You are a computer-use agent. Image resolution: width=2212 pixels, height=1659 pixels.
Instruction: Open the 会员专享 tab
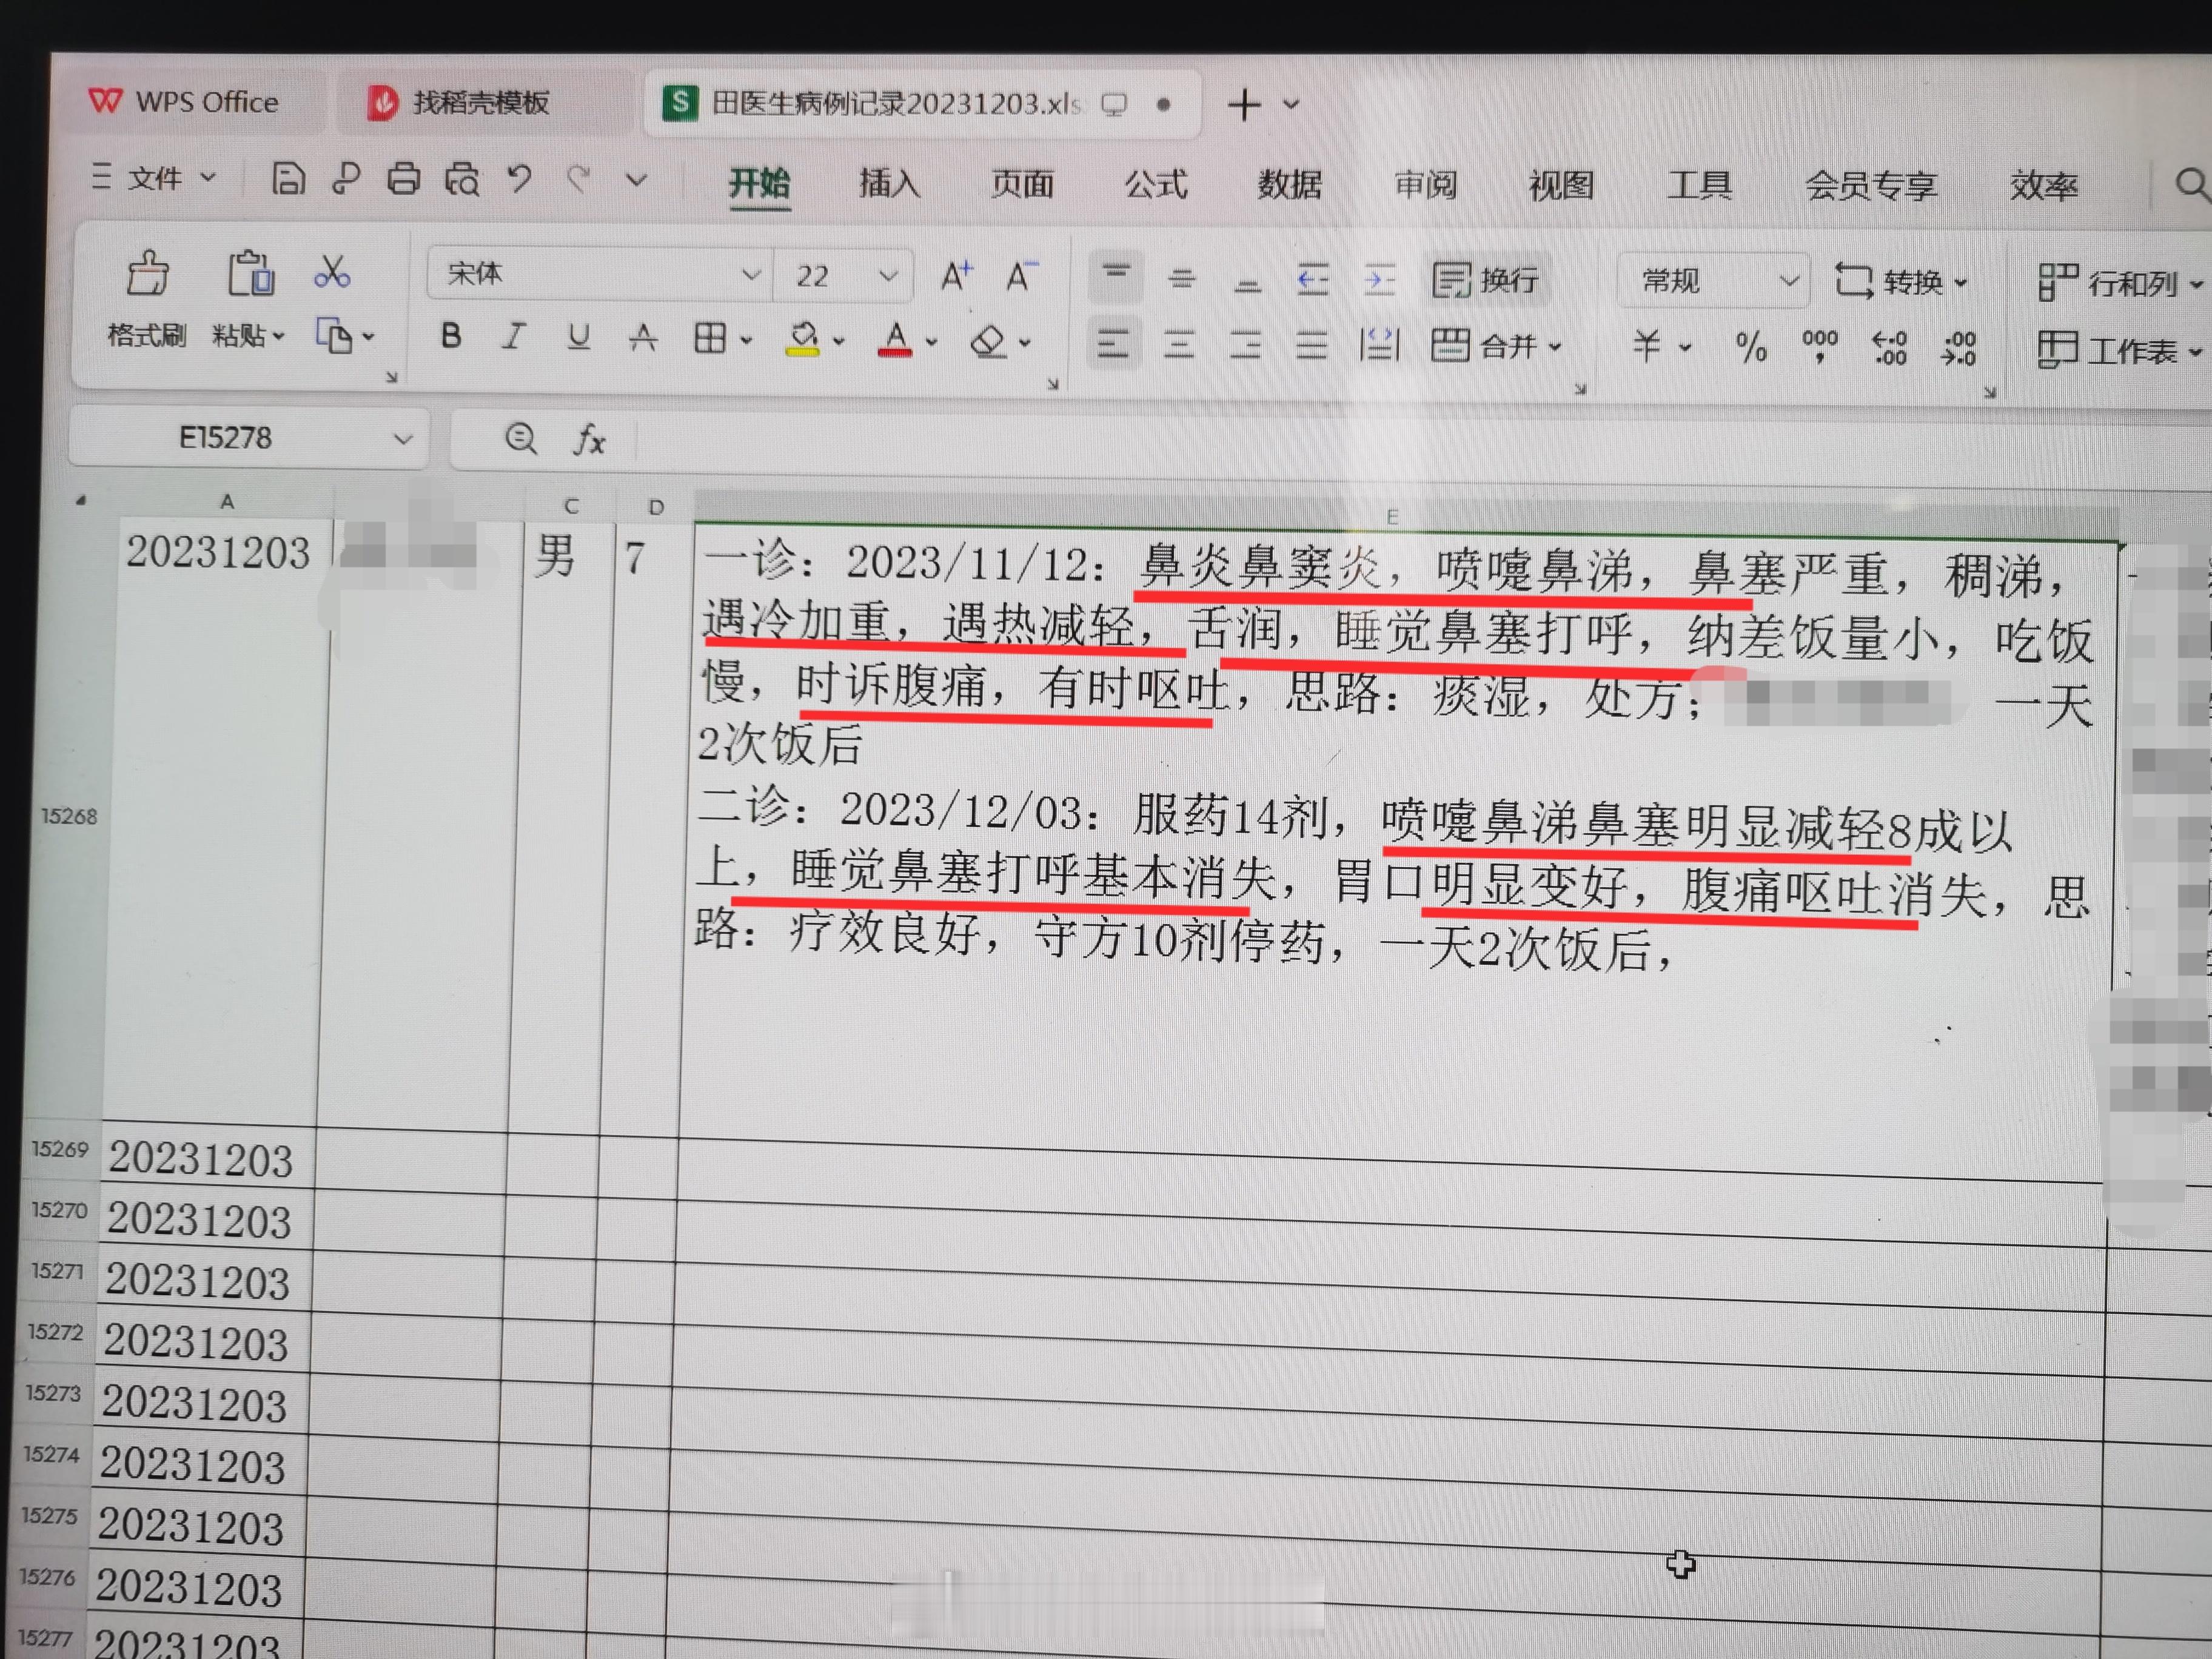(1871, 186)
